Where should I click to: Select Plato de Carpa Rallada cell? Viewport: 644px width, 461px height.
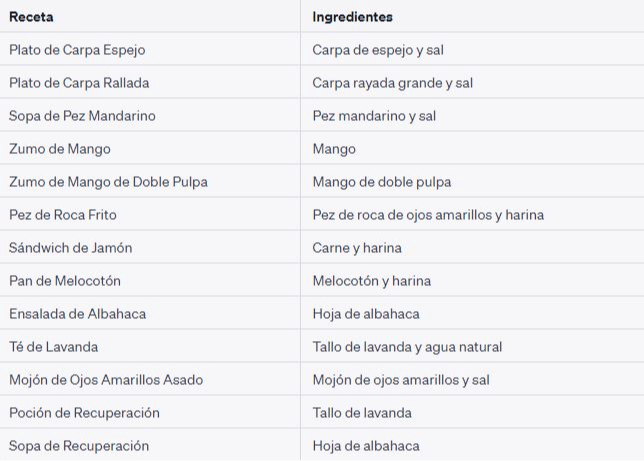pyautogui.click(x=79, y=83)
